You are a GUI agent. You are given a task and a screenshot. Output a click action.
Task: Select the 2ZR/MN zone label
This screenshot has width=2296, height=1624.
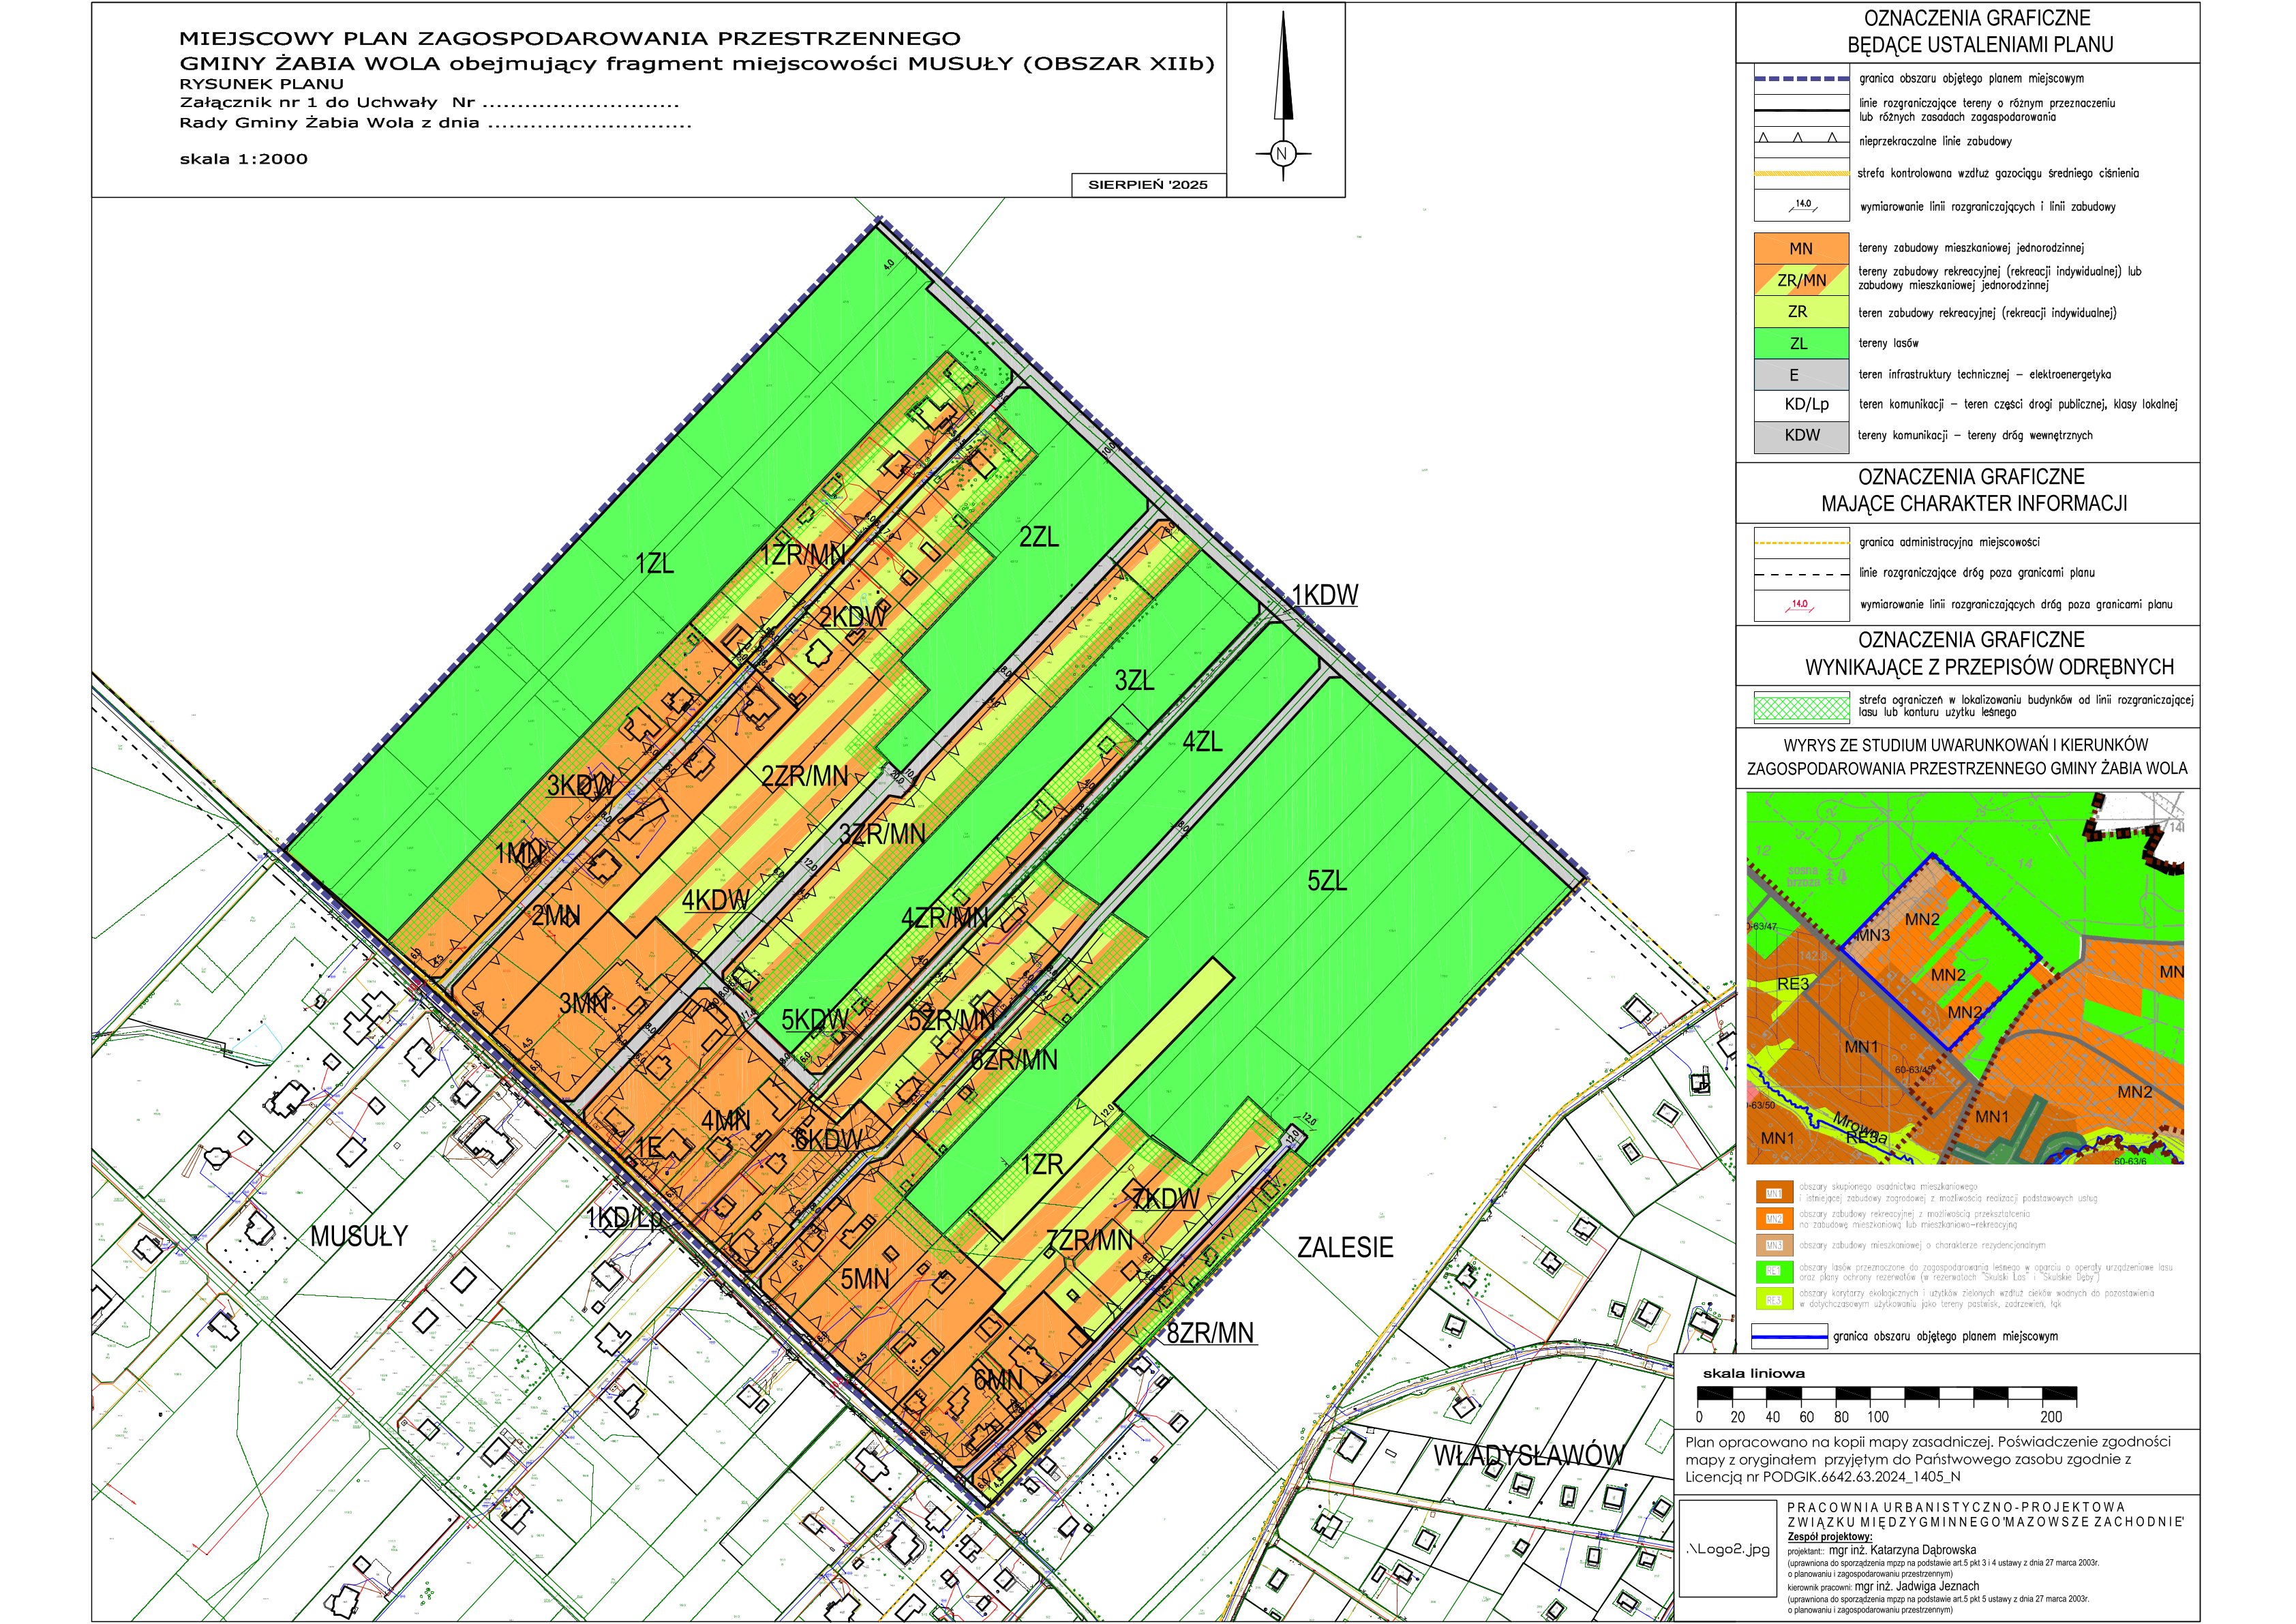[x=805, y=776]
